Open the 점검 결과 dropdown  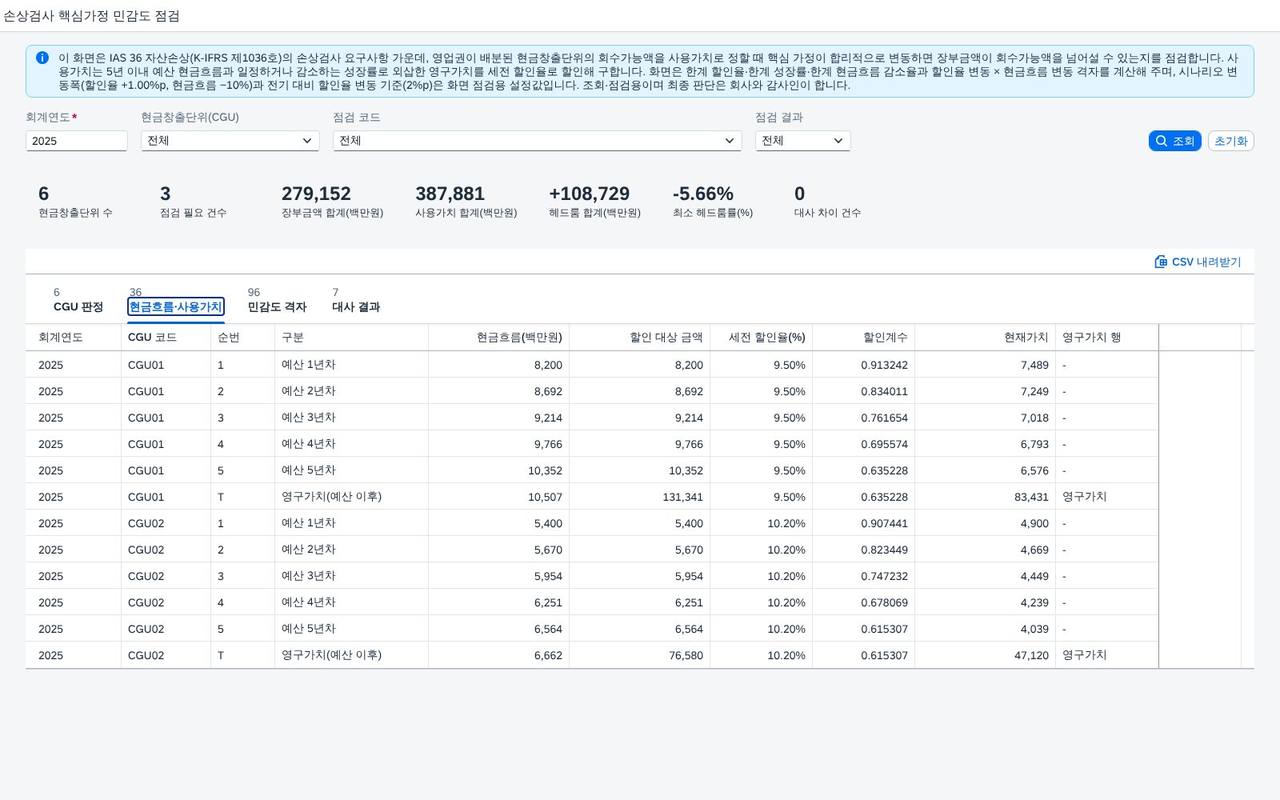[x=803, y=141]
